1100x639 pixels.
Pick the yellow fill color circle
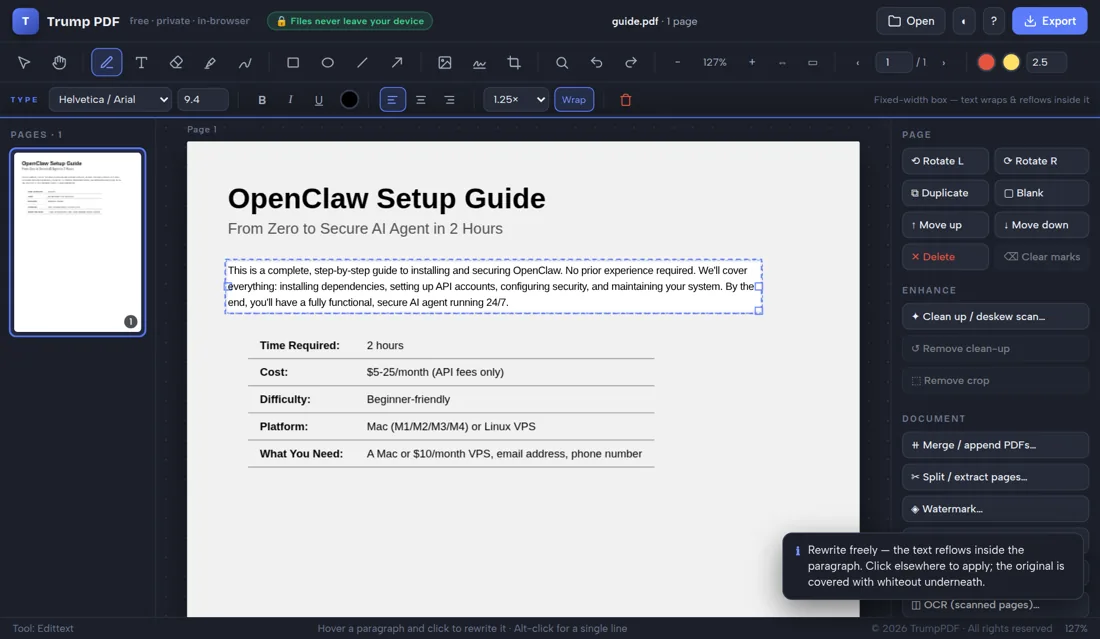point(1011,62)
